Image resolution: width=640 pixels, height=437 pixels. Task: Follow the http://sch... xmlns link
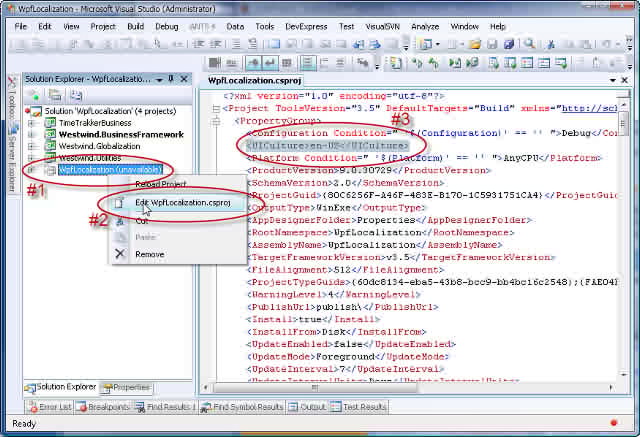click(589, 109)
